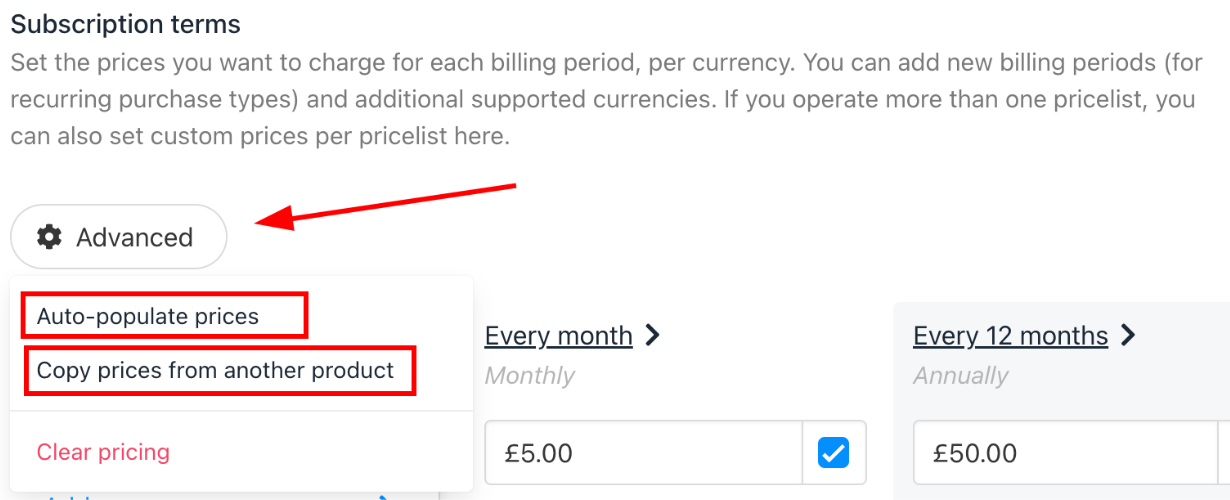Image resolution: width=1230 pixels, height=500 pixels.
Task: Click the chevron beside Every 12 months
Action: click(1129, 335)
